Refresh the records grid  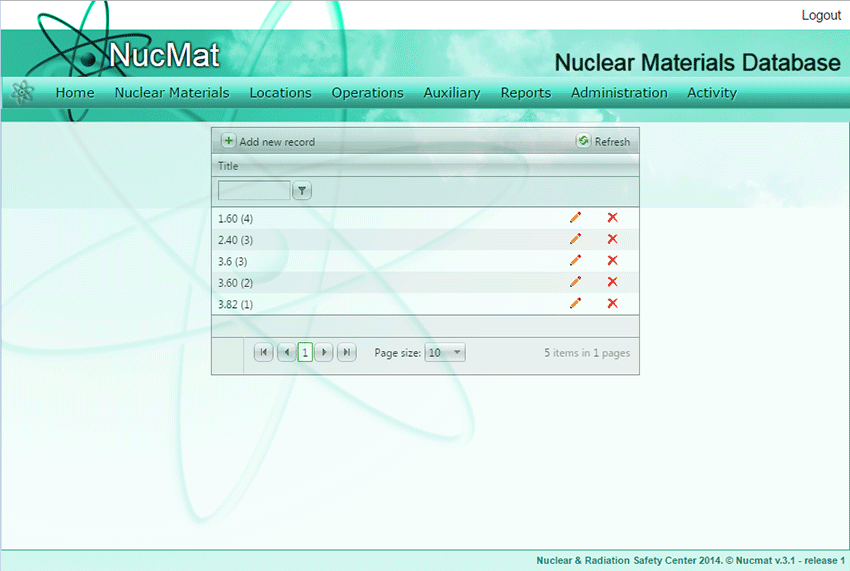(x=603, y=142)
